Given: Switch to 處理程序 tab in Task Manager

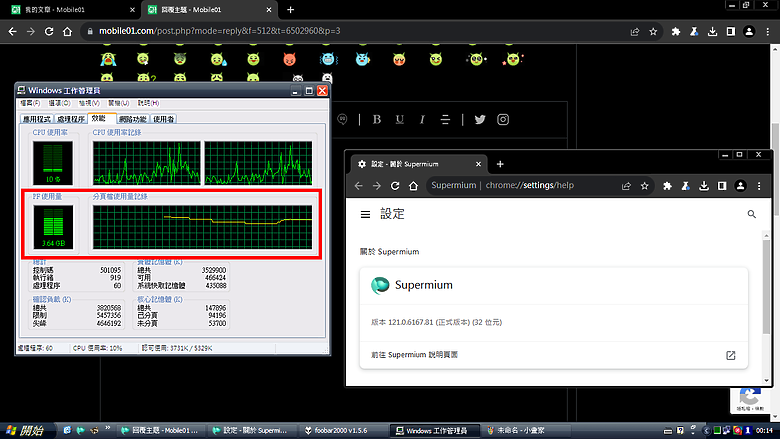Looking at the screenshot, I should click(x=71, y=119).
